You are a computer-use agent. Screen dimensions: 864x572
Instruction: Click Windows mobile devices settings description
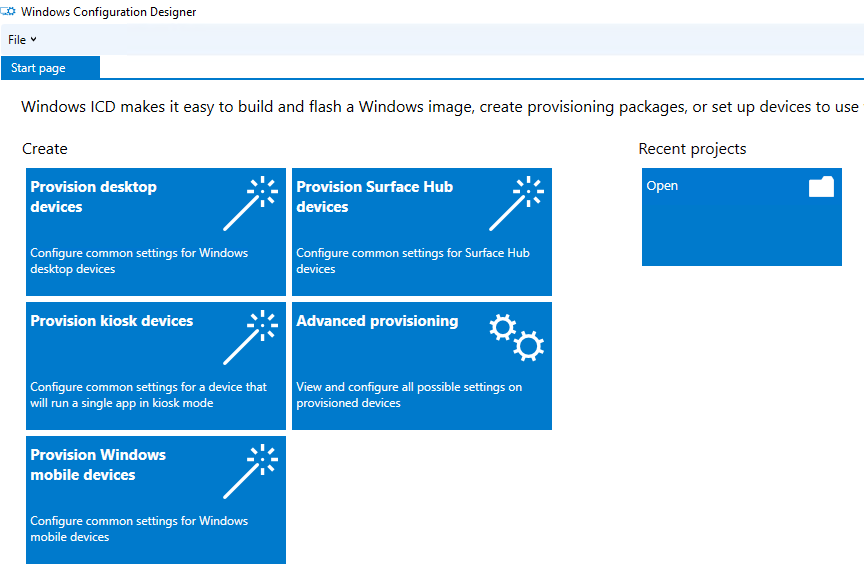click(x=139, y=528)
